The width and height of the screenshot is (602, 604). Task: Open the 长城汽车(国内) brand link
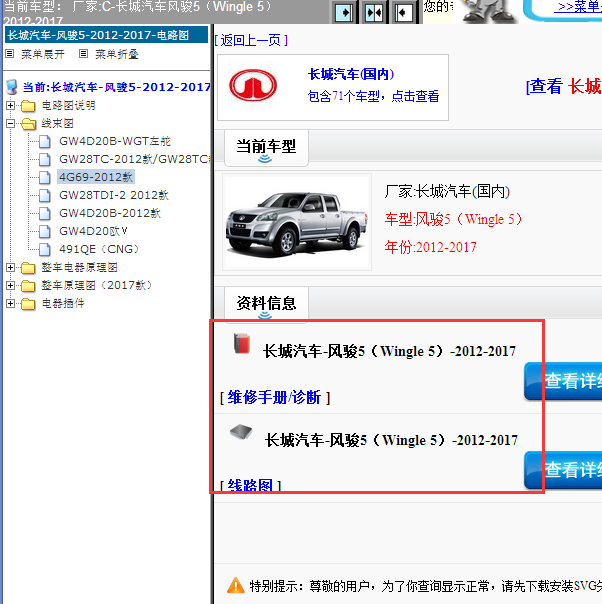(351, 74)
